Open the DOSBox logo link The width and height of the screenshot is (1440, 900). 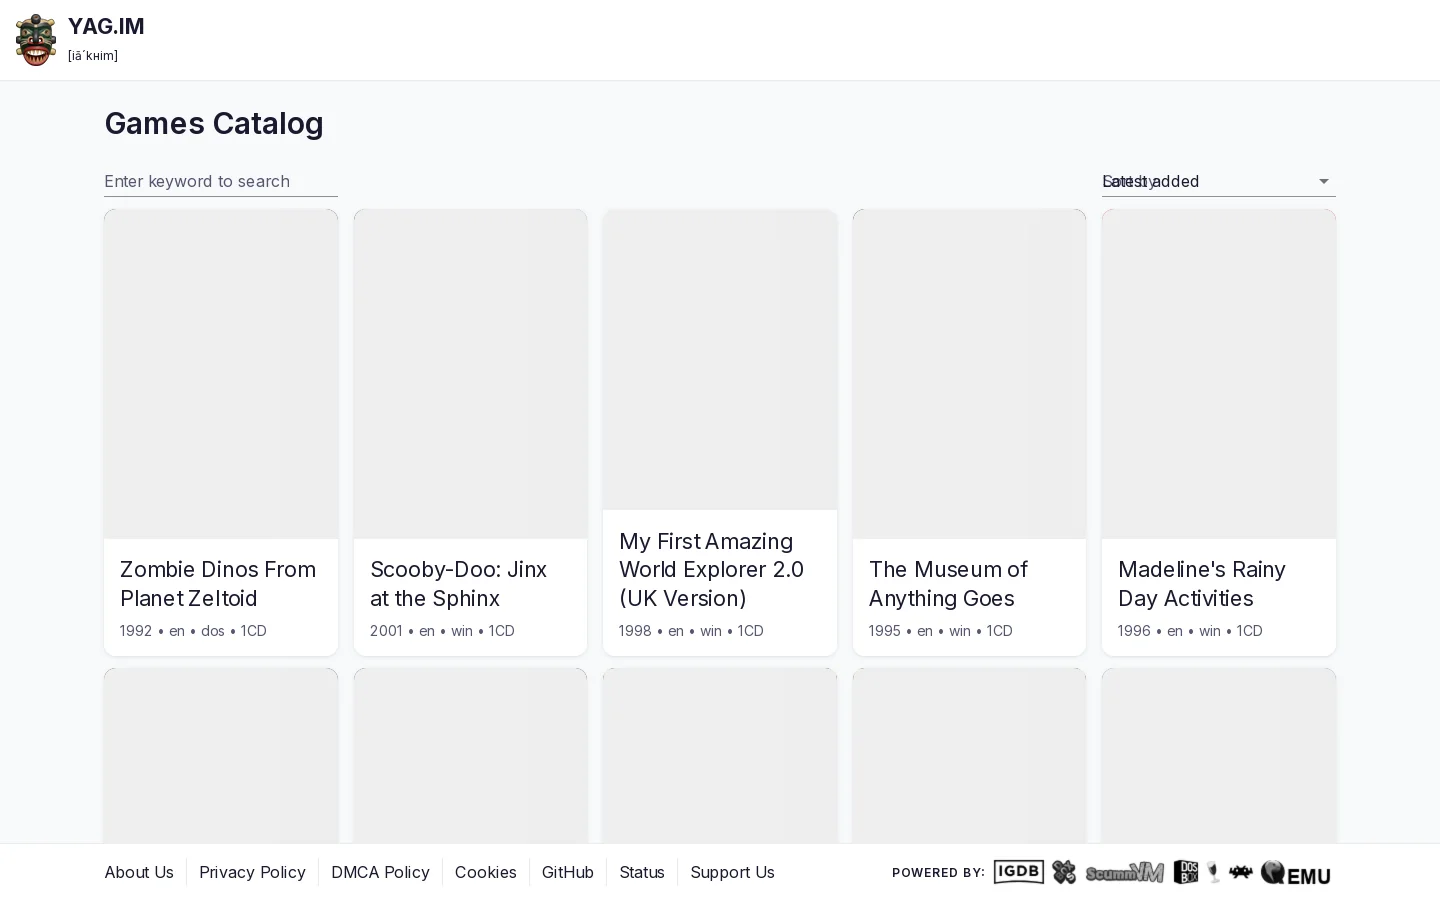pos(1185,872)
